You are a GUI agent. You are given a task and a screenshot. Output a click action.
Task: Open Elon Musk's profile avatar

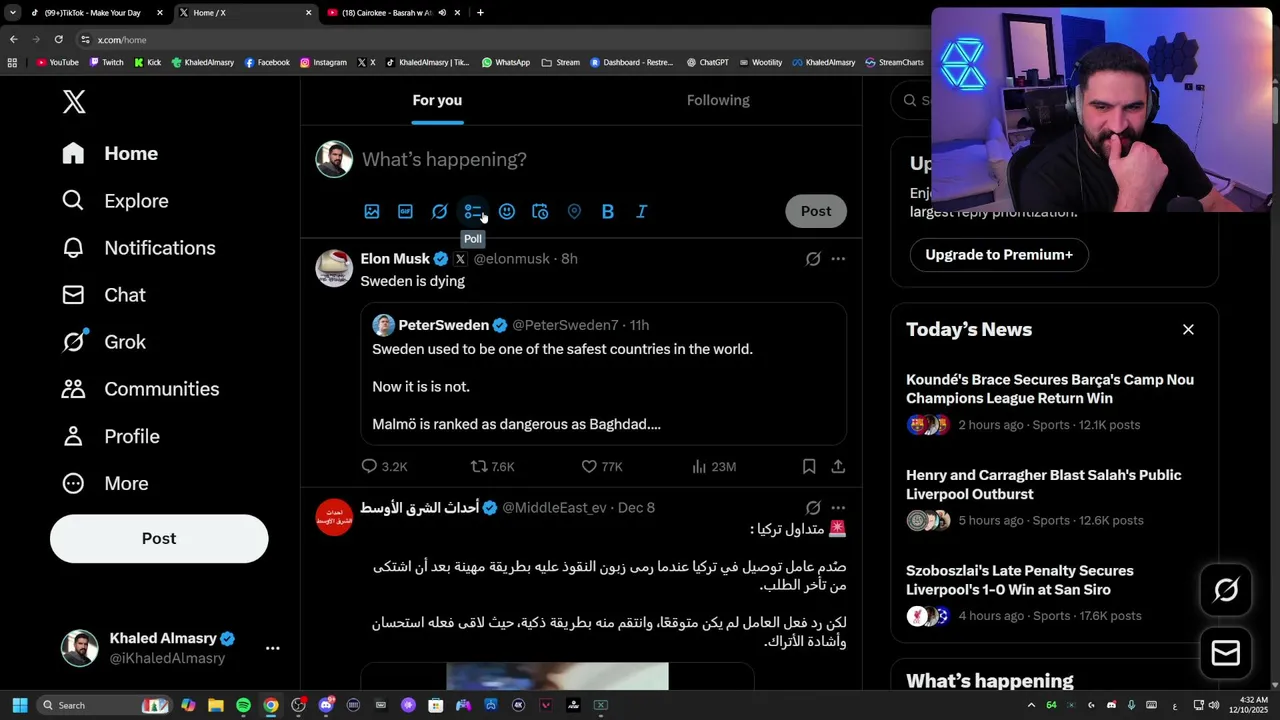(334, 268)
